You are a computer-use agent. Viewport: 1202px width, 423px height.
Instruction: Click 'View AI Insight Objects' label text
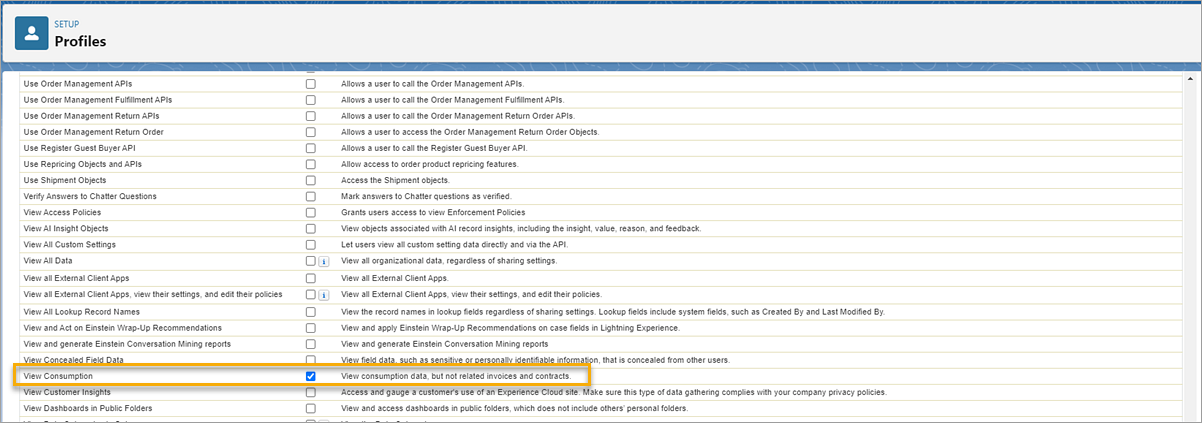coord(66,229)
